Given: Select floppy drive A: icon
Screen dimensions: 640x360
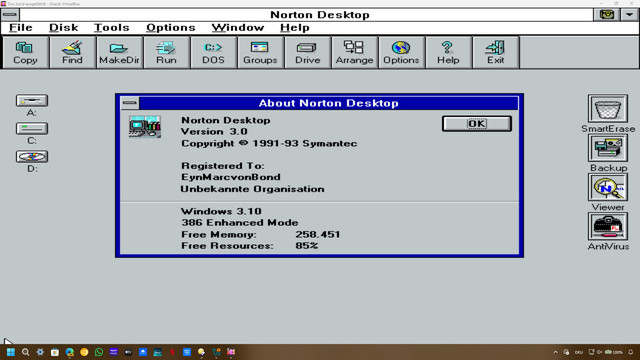Looking at the screenshot, I should pos(32,100).
